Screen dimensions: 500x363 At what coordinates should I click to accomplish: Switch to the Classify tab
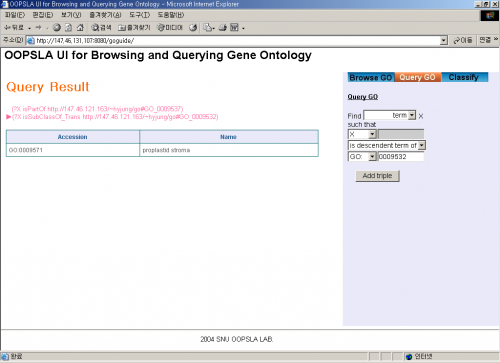[465, 77]
